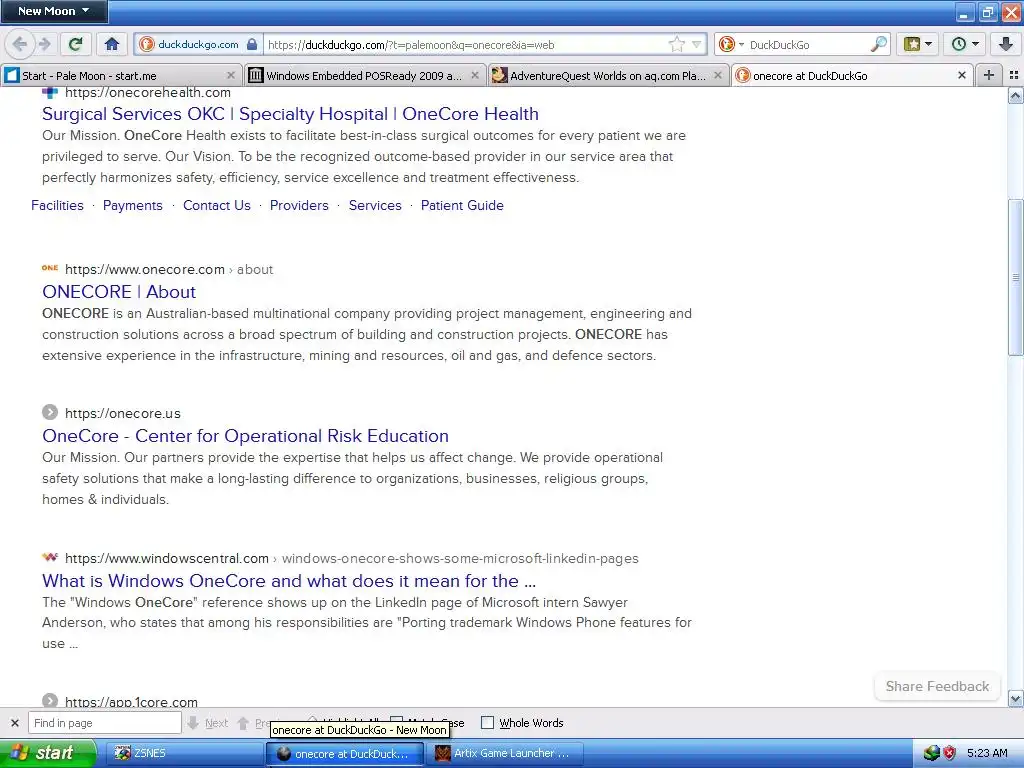Click the arrow icon beside app.1core.com URL

tap(50, 701)
